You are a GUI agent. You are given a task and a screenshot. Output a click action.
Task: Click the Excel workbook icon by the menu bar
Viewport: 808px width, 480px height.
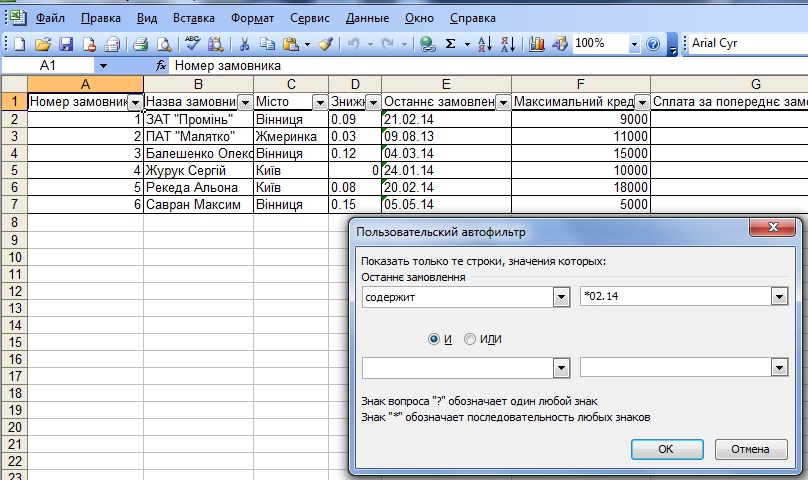[18, 18]
